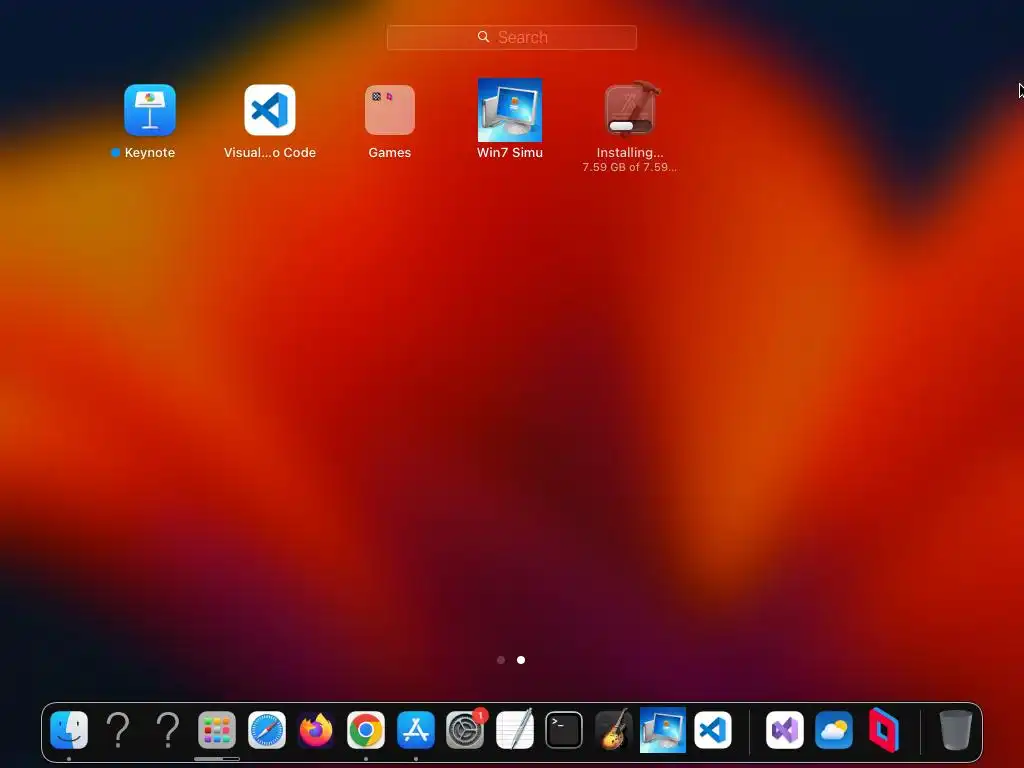1024x768 pixels.
Task: Open blue Visual Studio Code in Dock
Action: coord(712,729)
